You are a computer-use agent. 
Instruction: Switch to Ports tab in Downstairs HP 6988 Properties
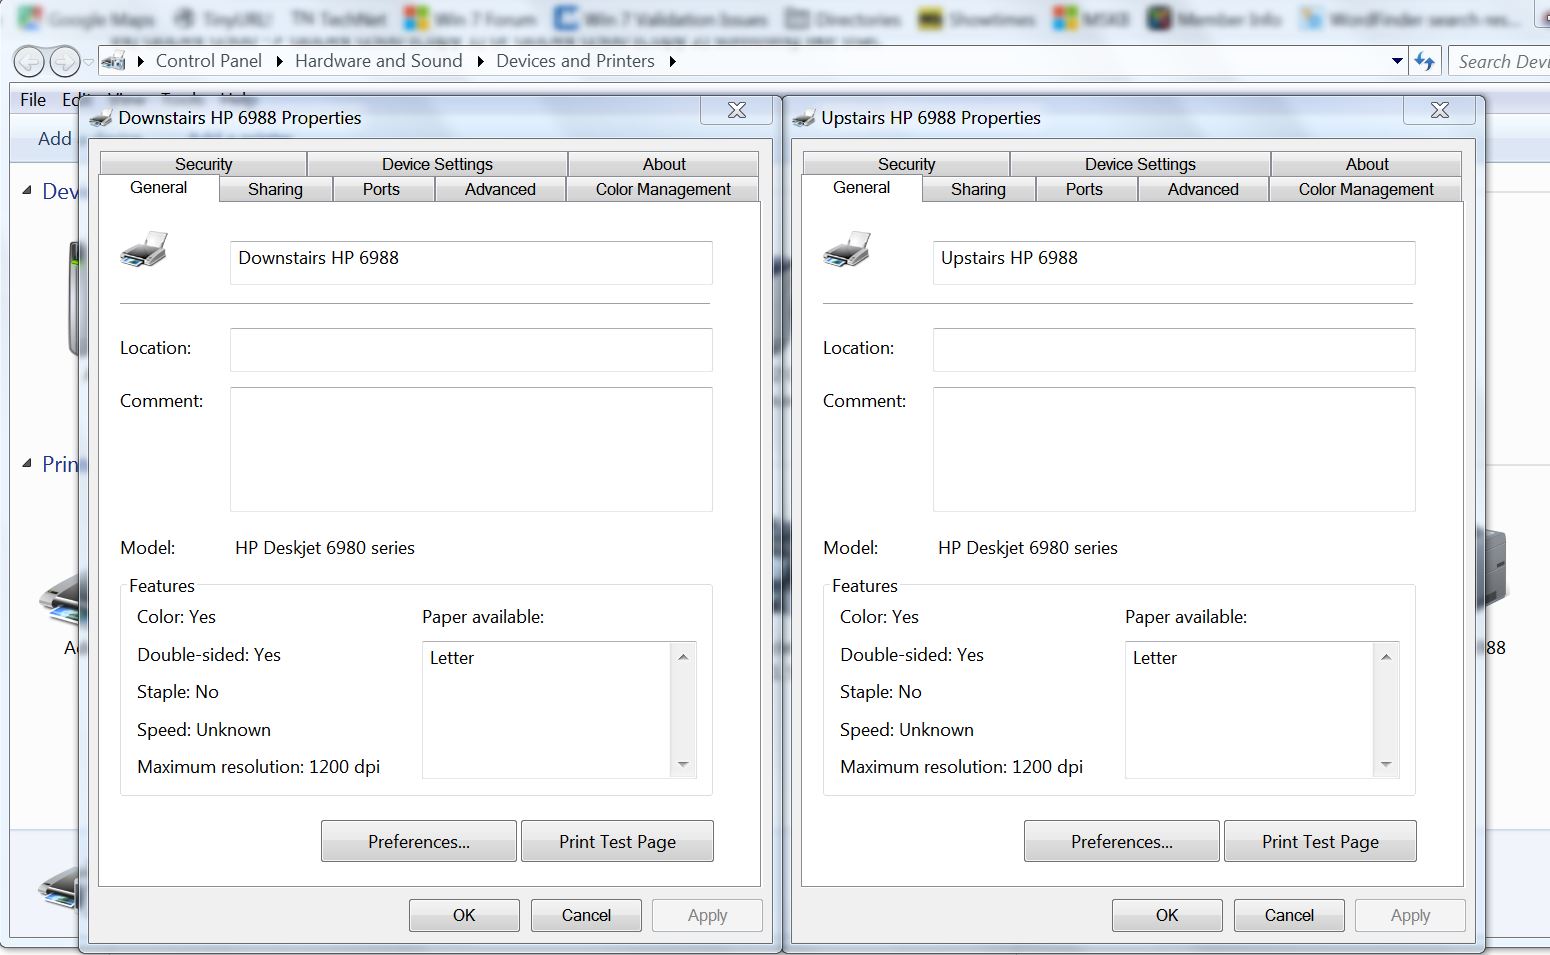click(381, 189)
